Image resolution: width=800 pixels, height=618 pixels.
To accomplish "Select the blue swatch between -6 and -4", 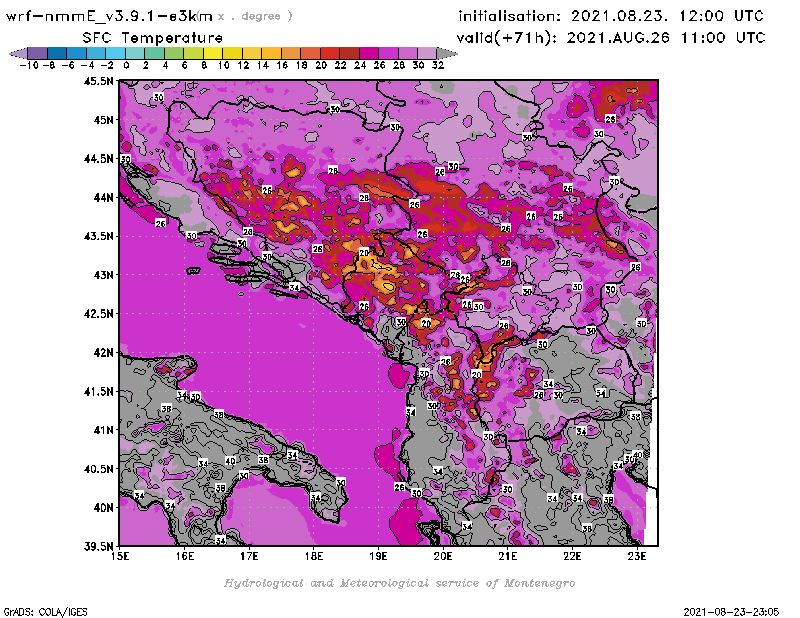I will pyautogui.click(x=77, y=53).
